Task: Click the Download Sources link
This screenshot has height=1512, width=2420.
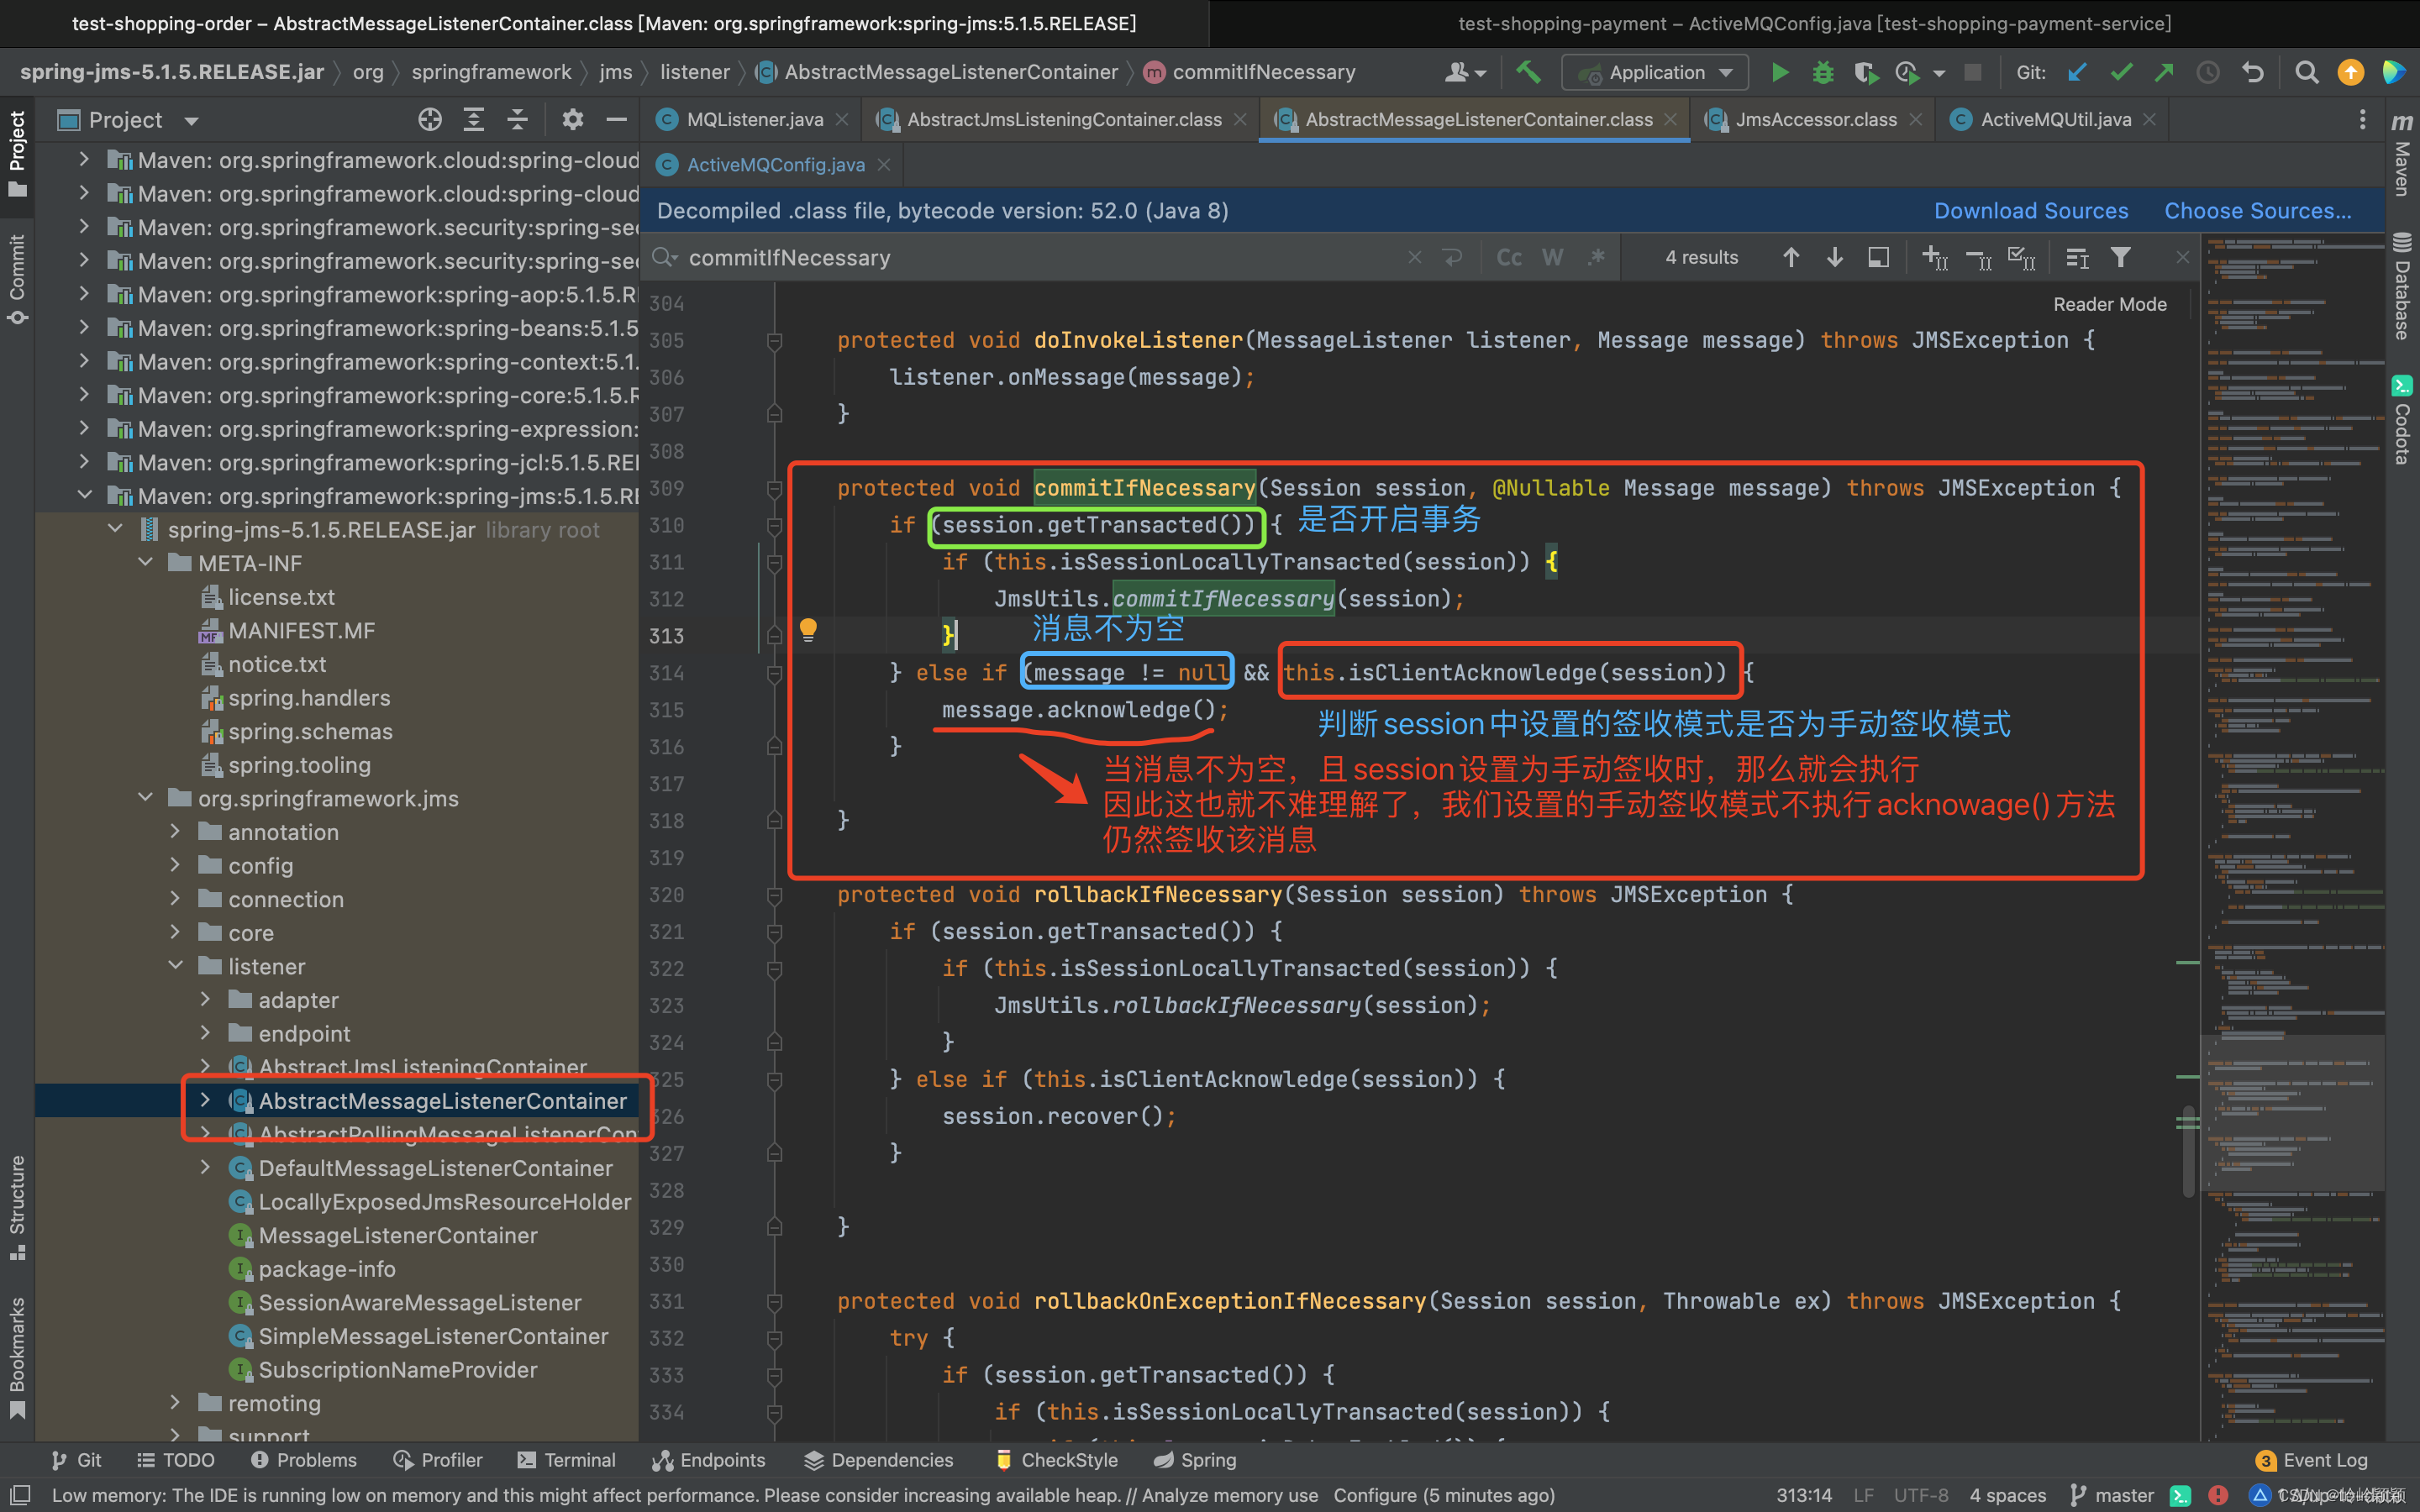Action: [2030, 211]
